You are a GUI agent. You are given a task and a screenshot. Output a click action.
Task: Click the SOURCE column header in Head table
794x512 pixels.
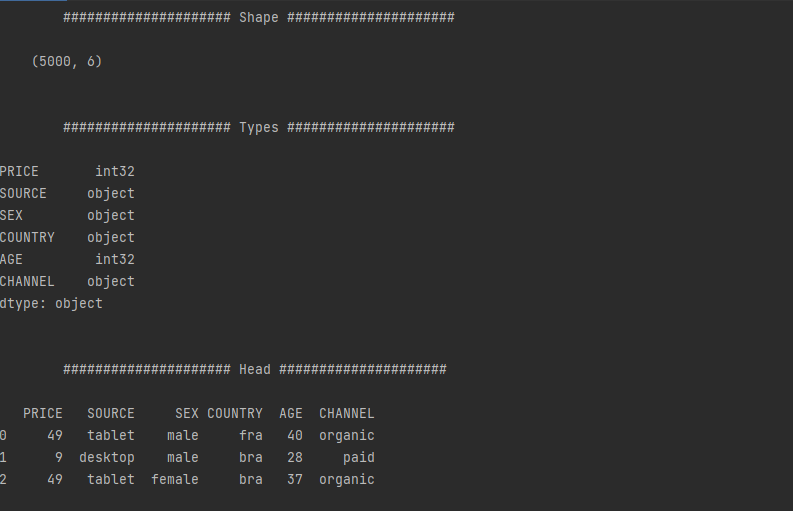click(111, 413)
